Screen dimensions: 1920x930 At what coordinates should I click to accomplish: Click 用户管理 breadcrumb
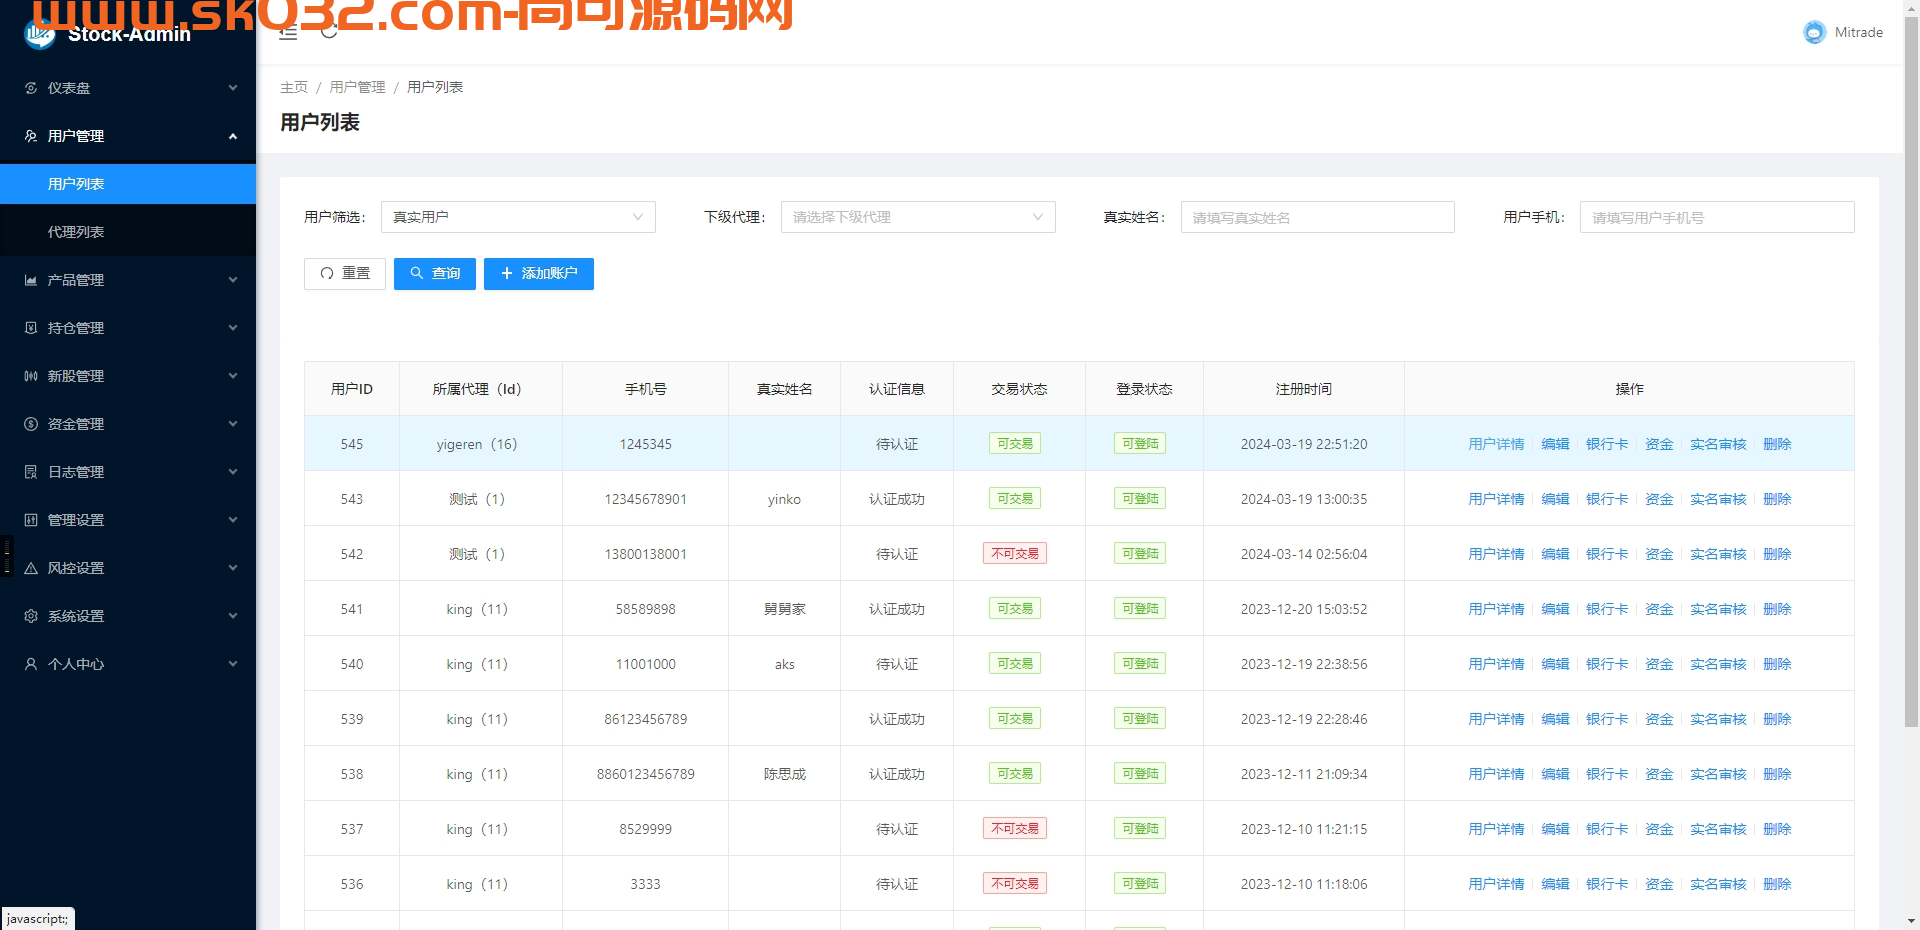click(357, 87)
